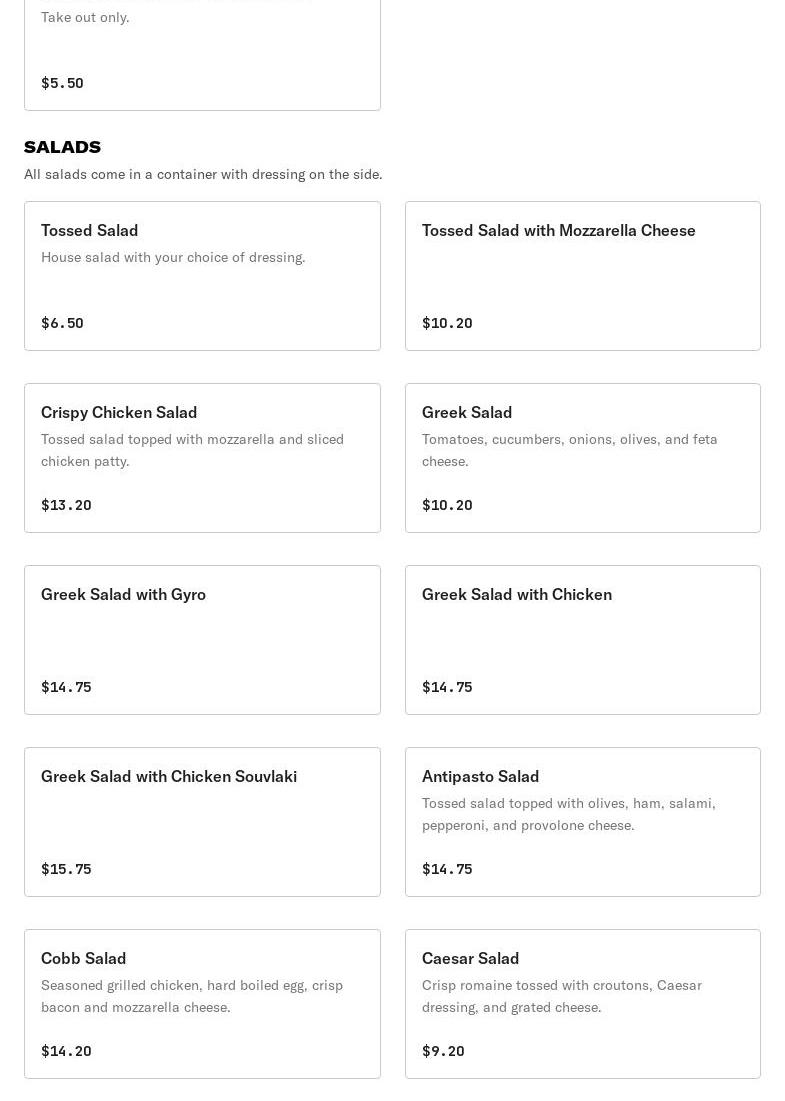785x1101 pixels.
Task: Click the $6.50 Tossed Salad price
Action: (62, 323)
